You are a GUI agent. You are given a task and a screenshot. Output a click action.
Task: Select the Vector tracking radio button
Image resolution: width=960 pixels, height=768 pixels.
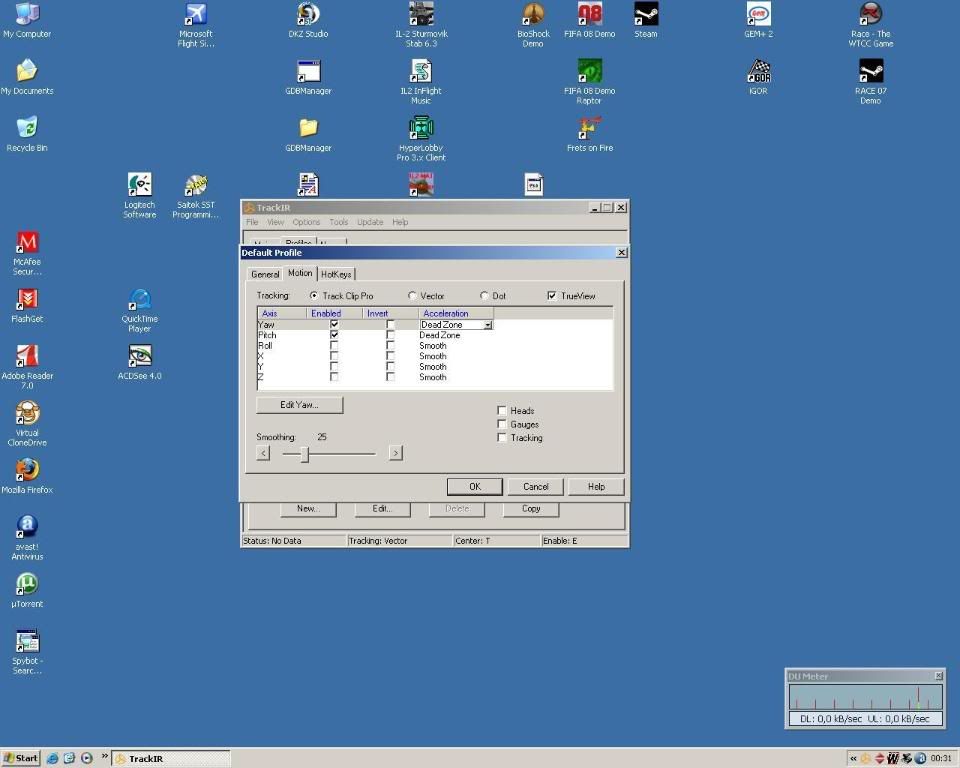(411, 295)
